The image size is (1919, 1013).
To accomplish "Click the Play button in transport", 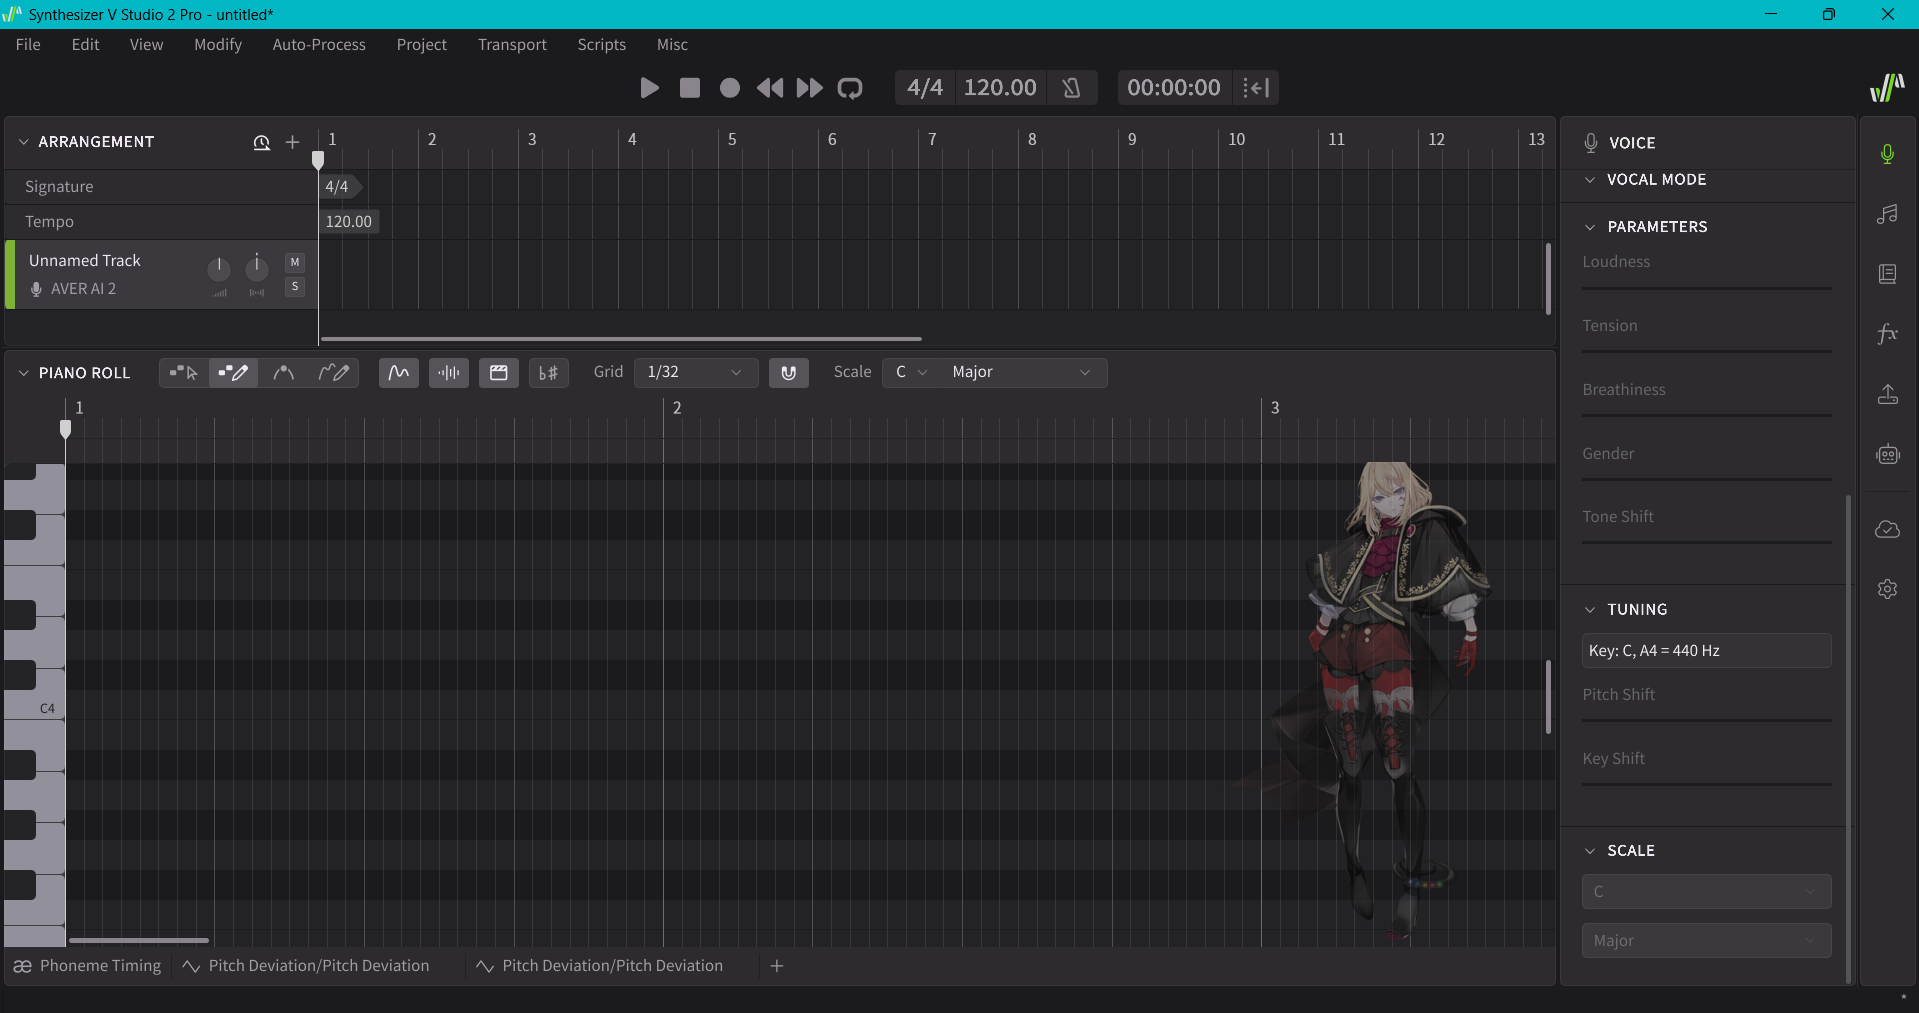I will (x=649, y=88).
